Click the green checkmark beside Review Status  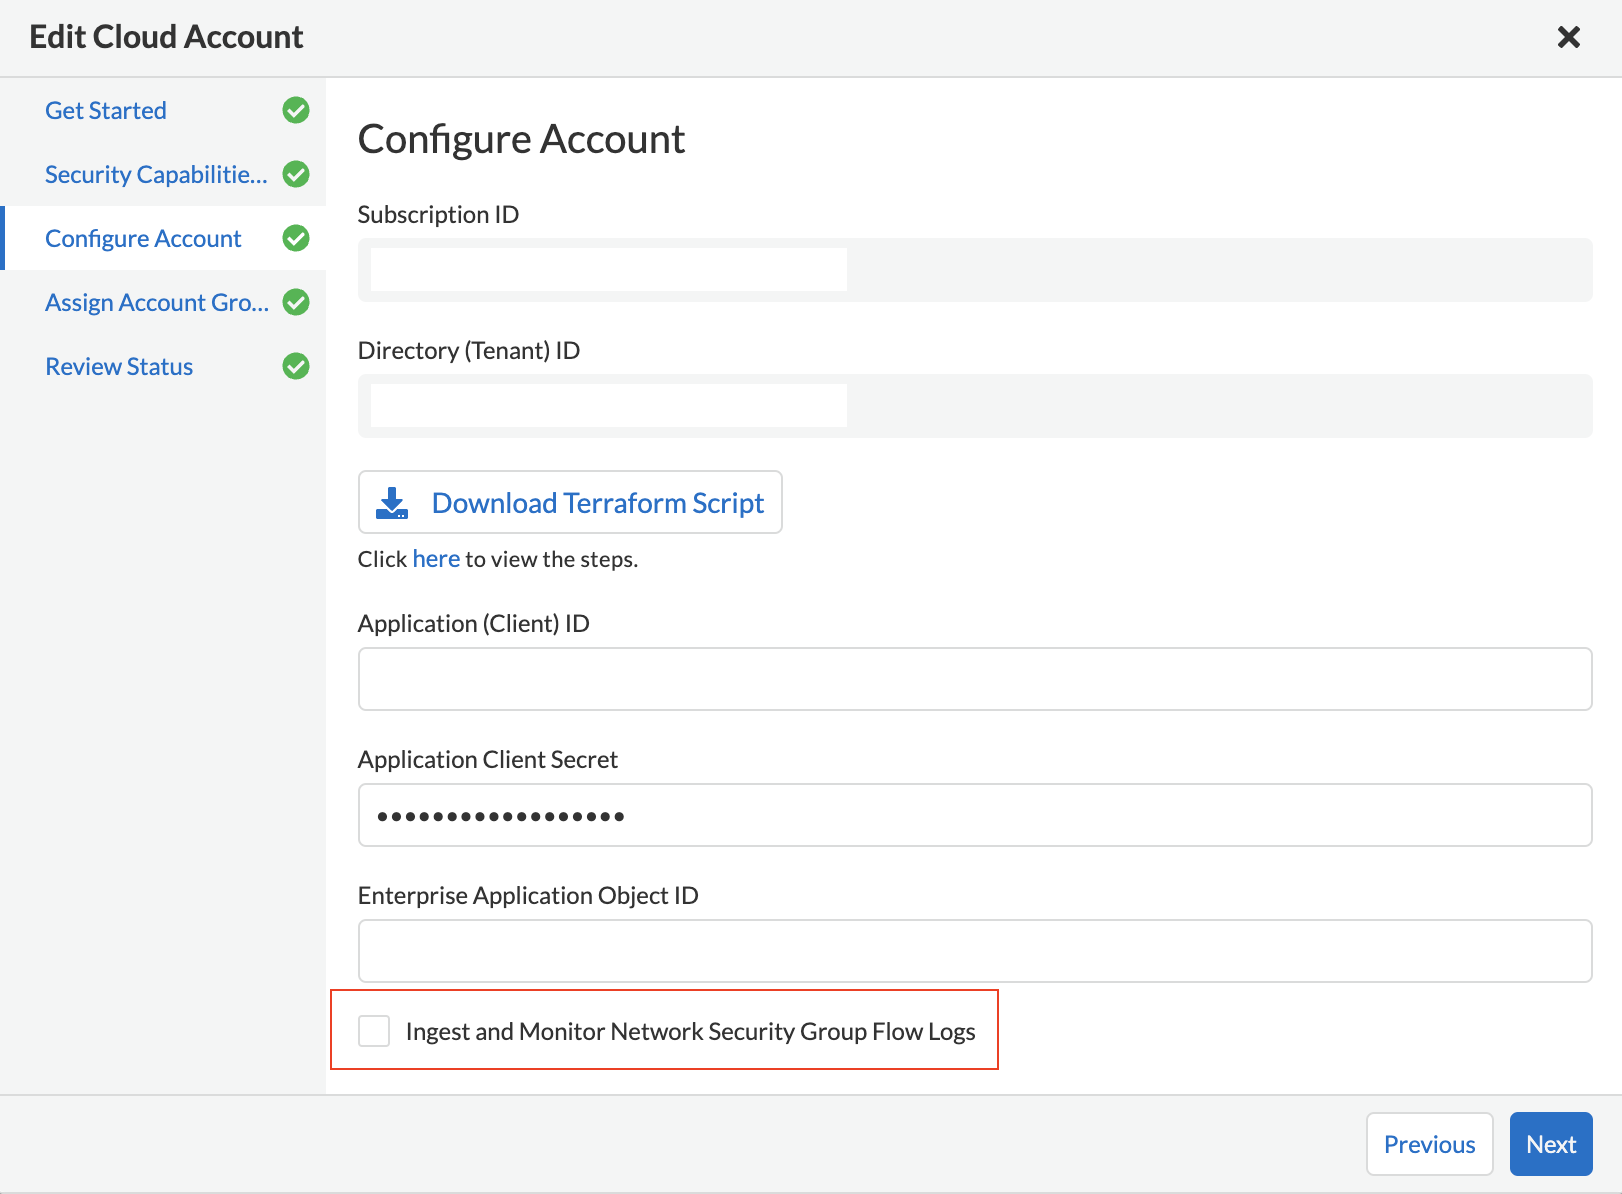[296, 366]
